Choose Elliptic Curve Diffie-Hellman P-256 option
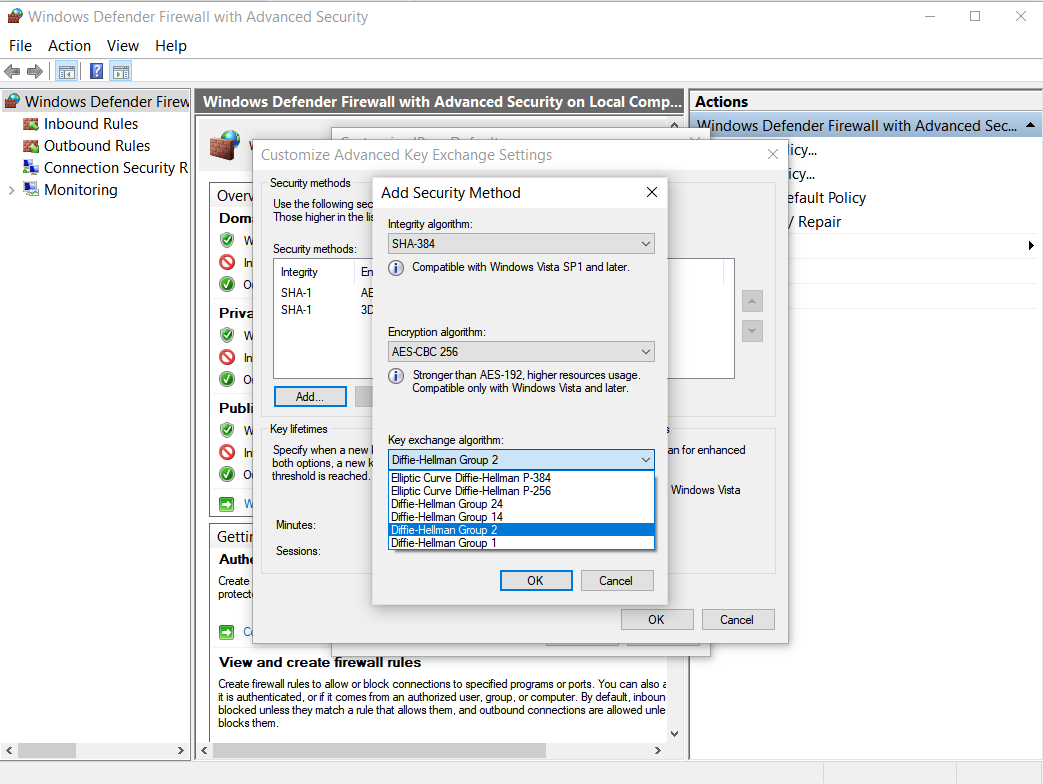This screenshot has width=1043, height=784. (x=521, y=491)
